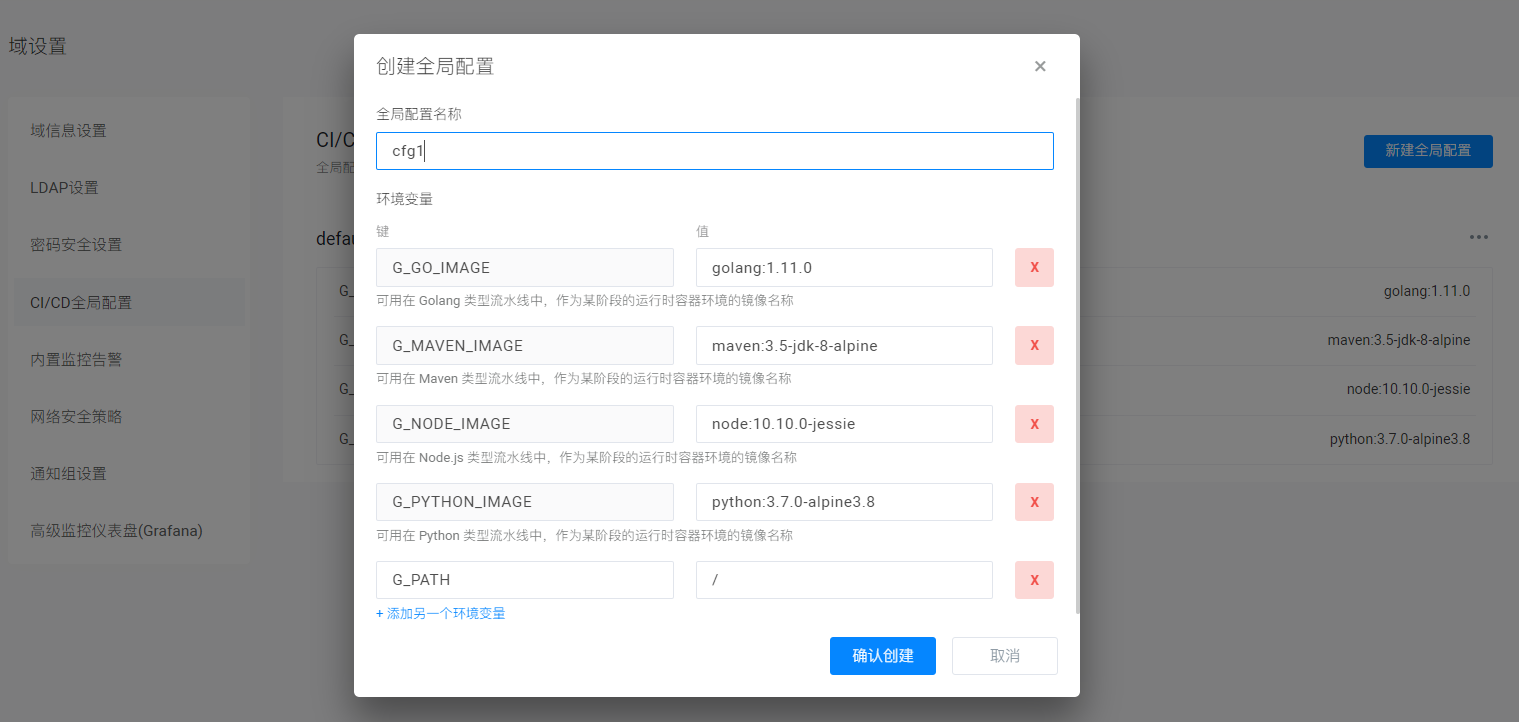Add another environment variable

click(x=441, y=613)
